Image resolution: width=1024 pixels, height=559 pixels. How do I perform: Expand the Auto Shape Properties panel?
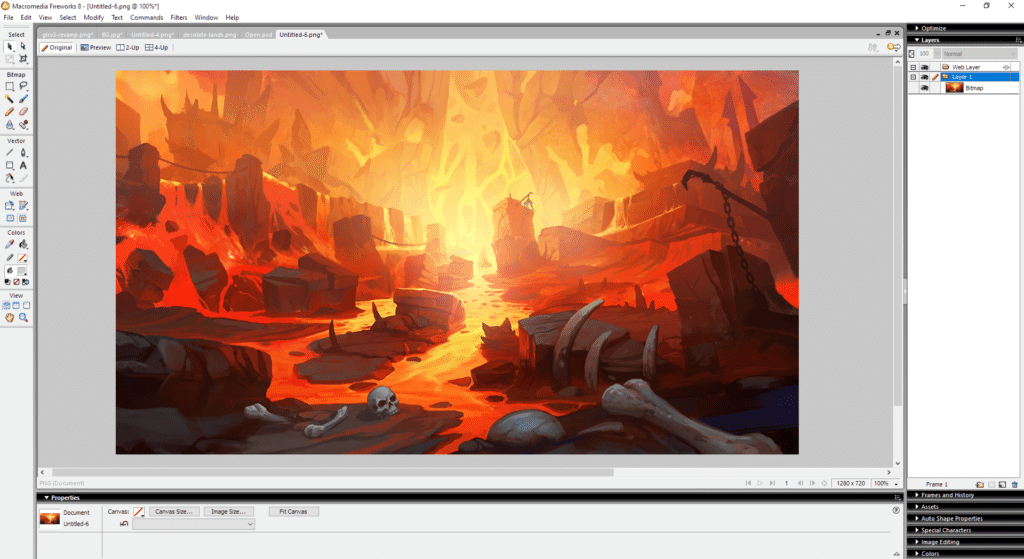coord(917,519)
